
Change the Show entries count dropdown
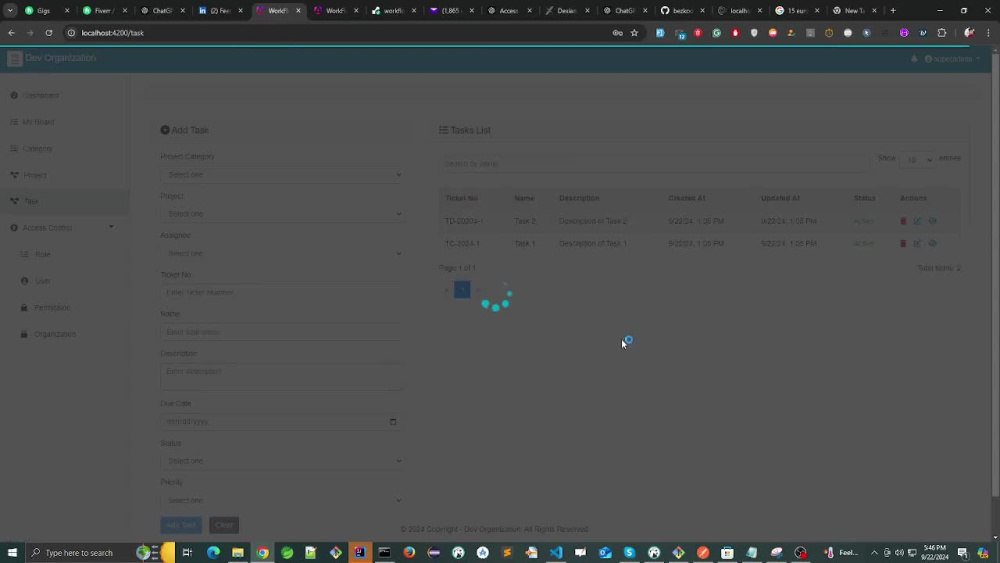point(918,160)
